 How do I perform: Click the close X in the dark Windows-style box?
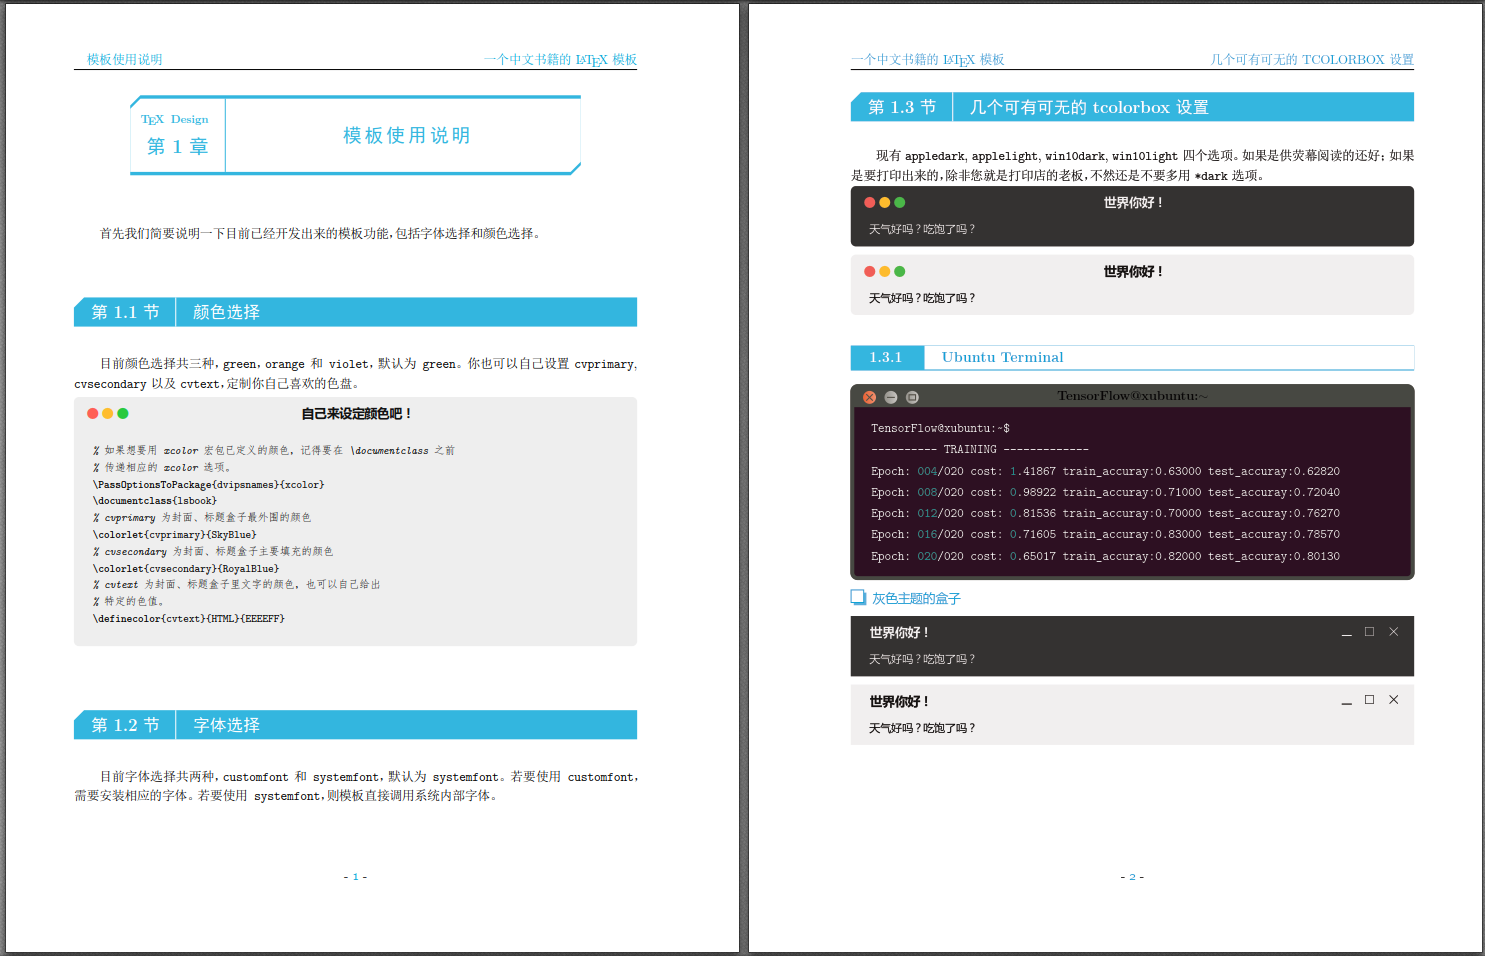point(1394,632)
